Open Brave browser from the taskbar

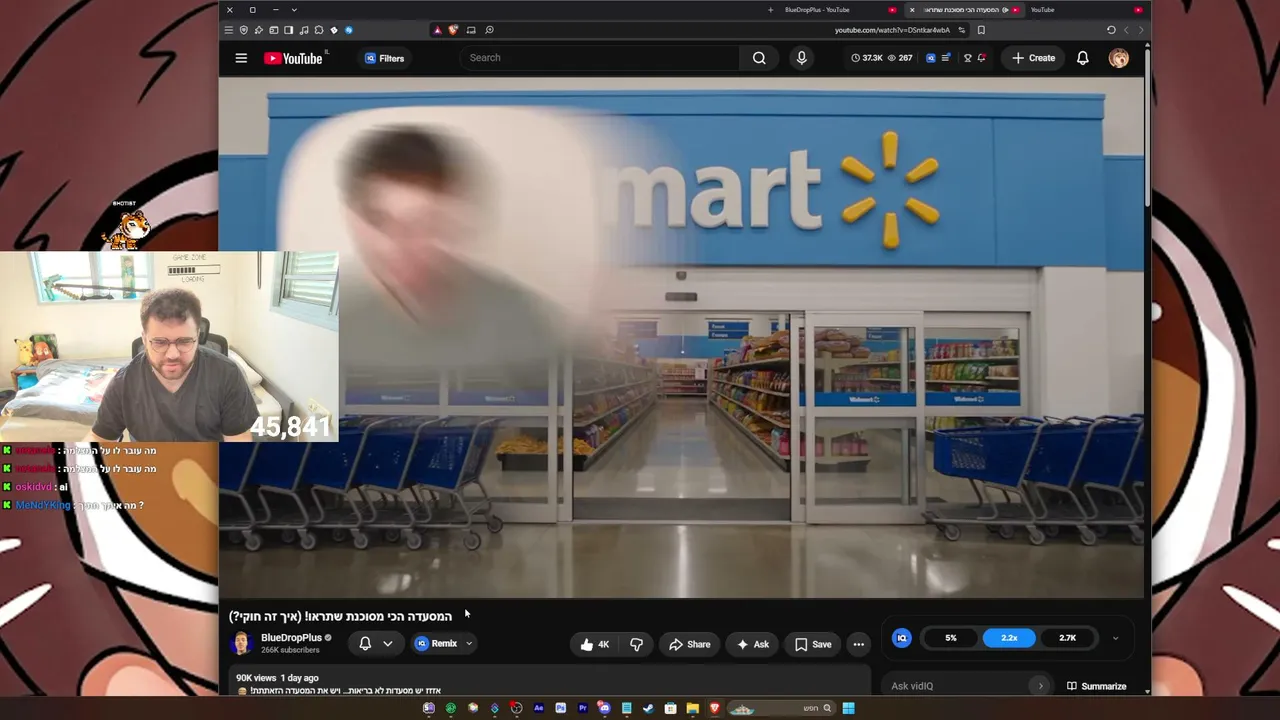click(714, 708)
